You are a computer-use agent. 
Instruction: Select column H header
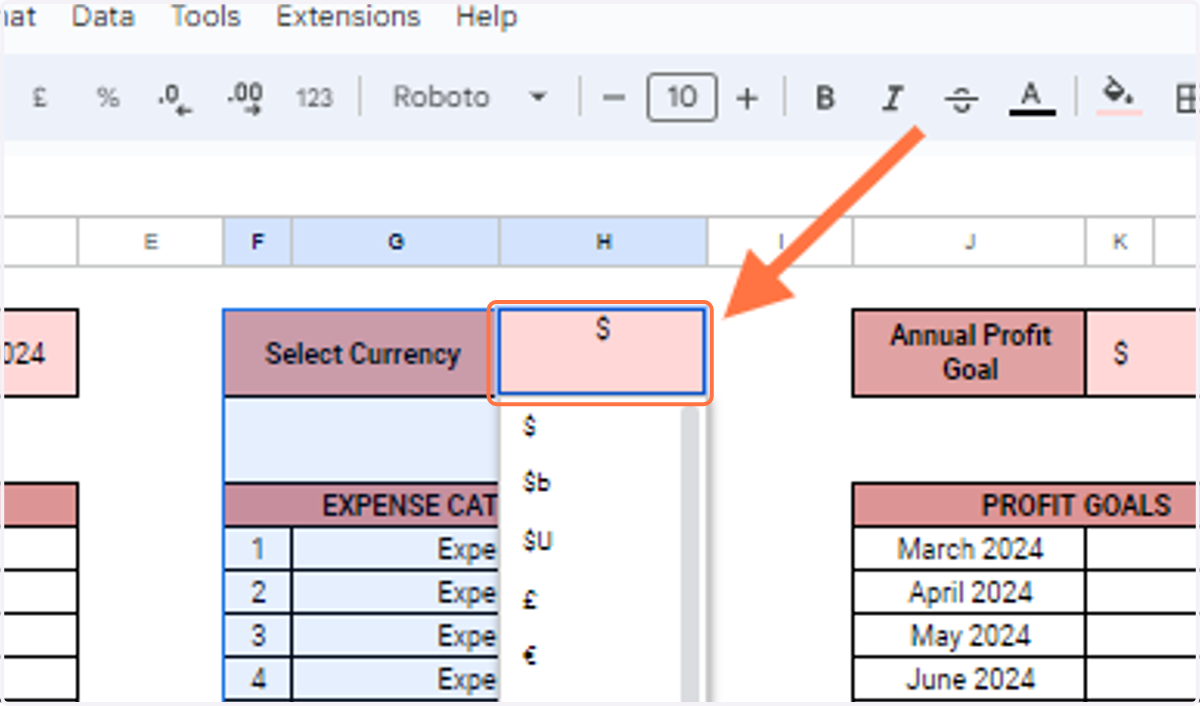603,242
